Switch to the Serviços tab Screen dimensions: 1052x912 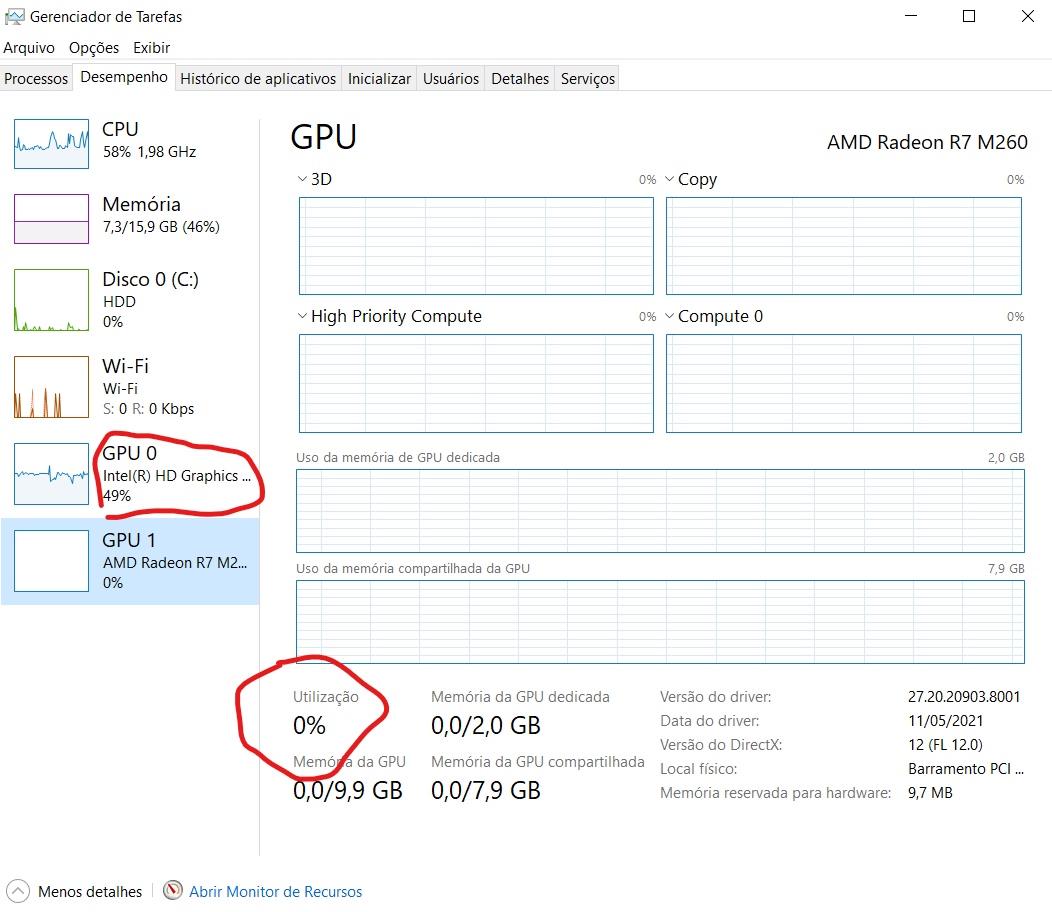pos(588,79)
